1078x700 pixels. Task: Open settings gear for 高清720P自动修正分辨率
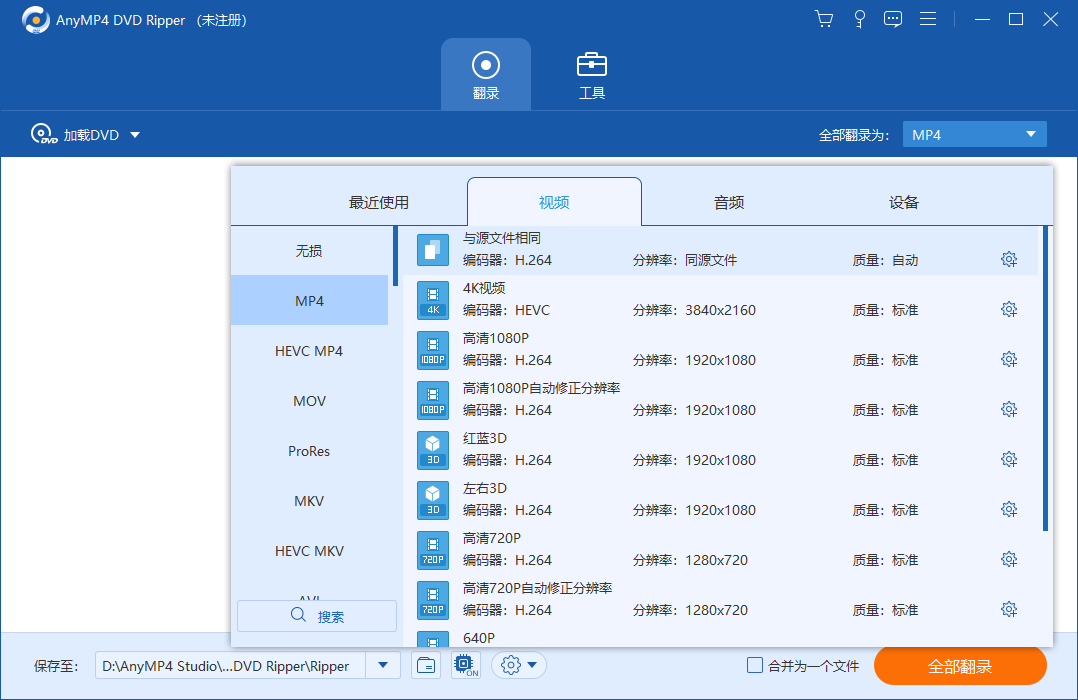pos(1009,610)
